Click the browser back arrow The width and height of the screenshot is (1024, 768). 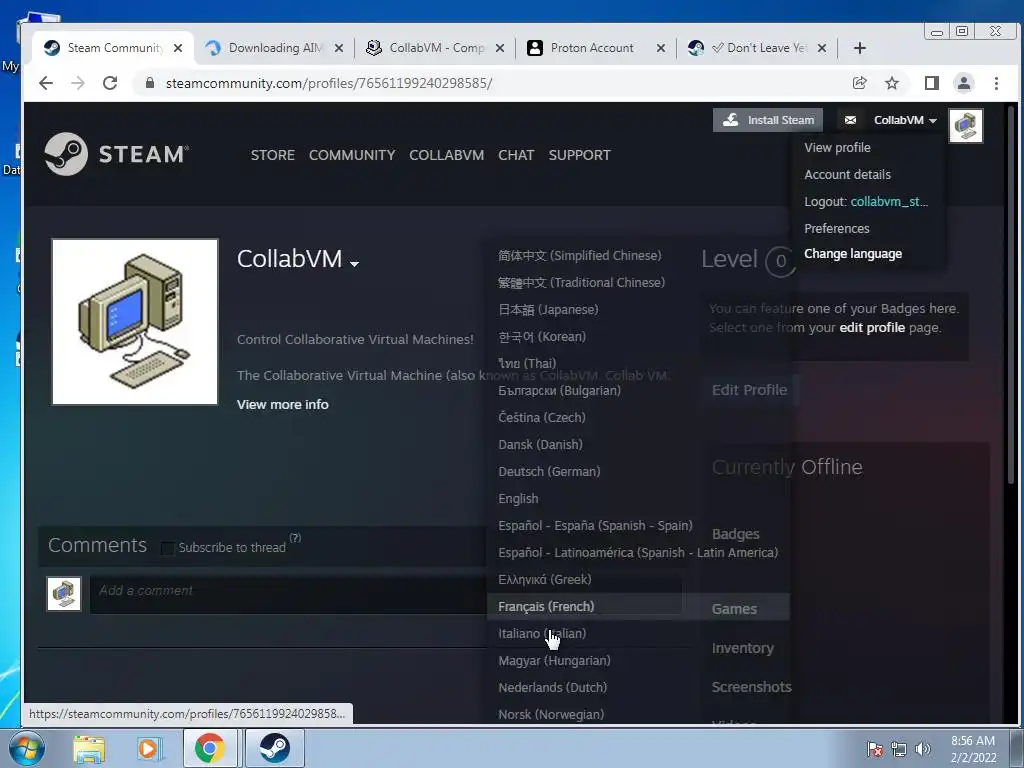[46, 83]
